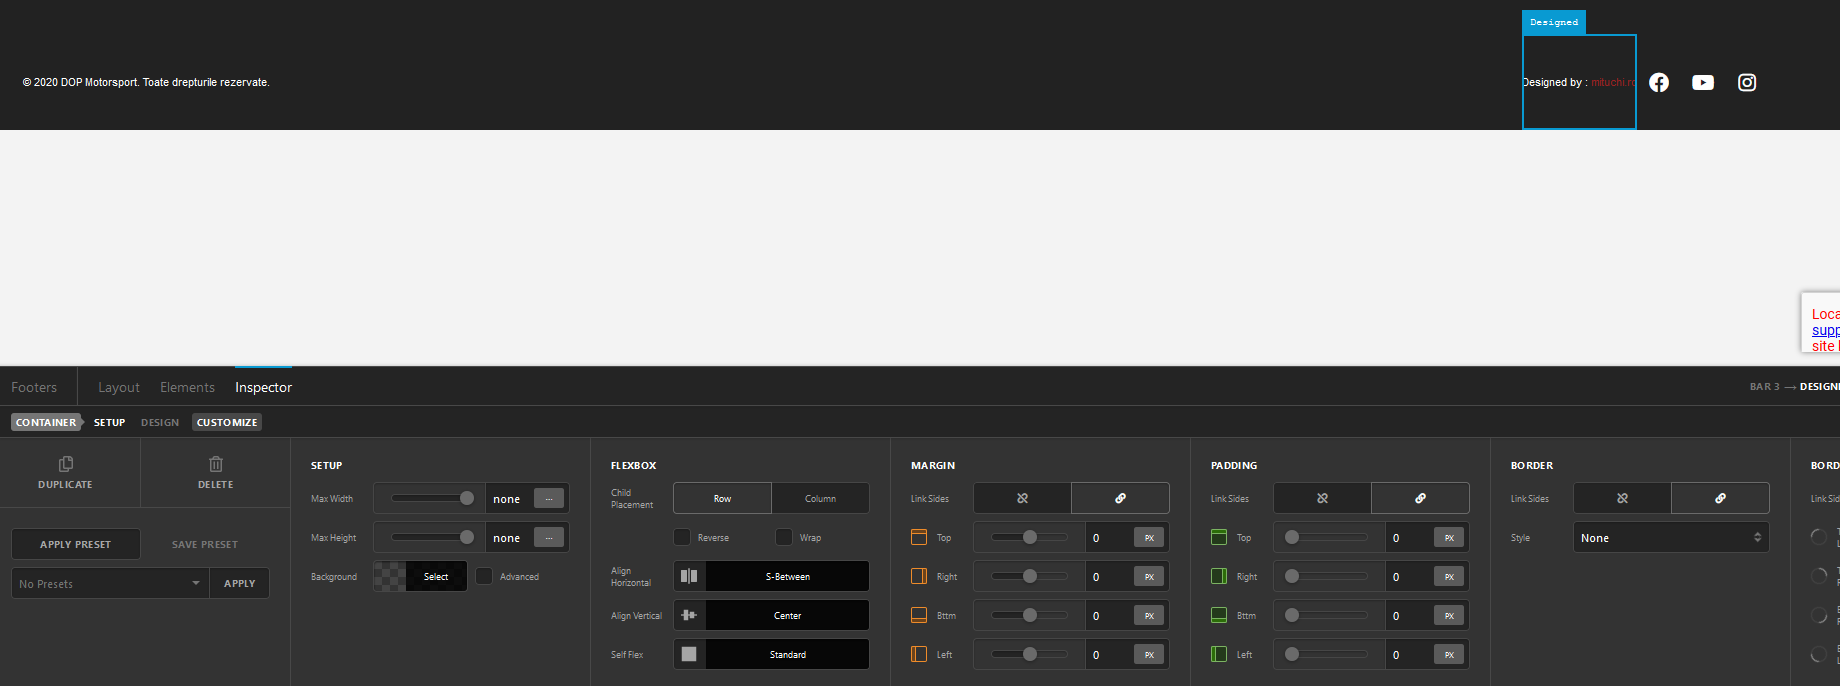Screen dimensions: 1840x686
Task: Set child placement to Column
Action: (820, 498)
